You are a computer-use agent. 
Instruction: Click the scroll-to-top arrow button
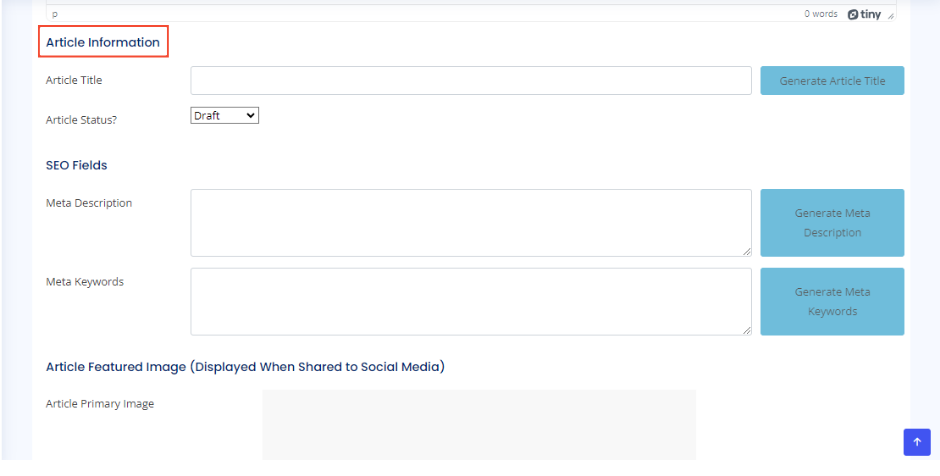pos(917,442)
